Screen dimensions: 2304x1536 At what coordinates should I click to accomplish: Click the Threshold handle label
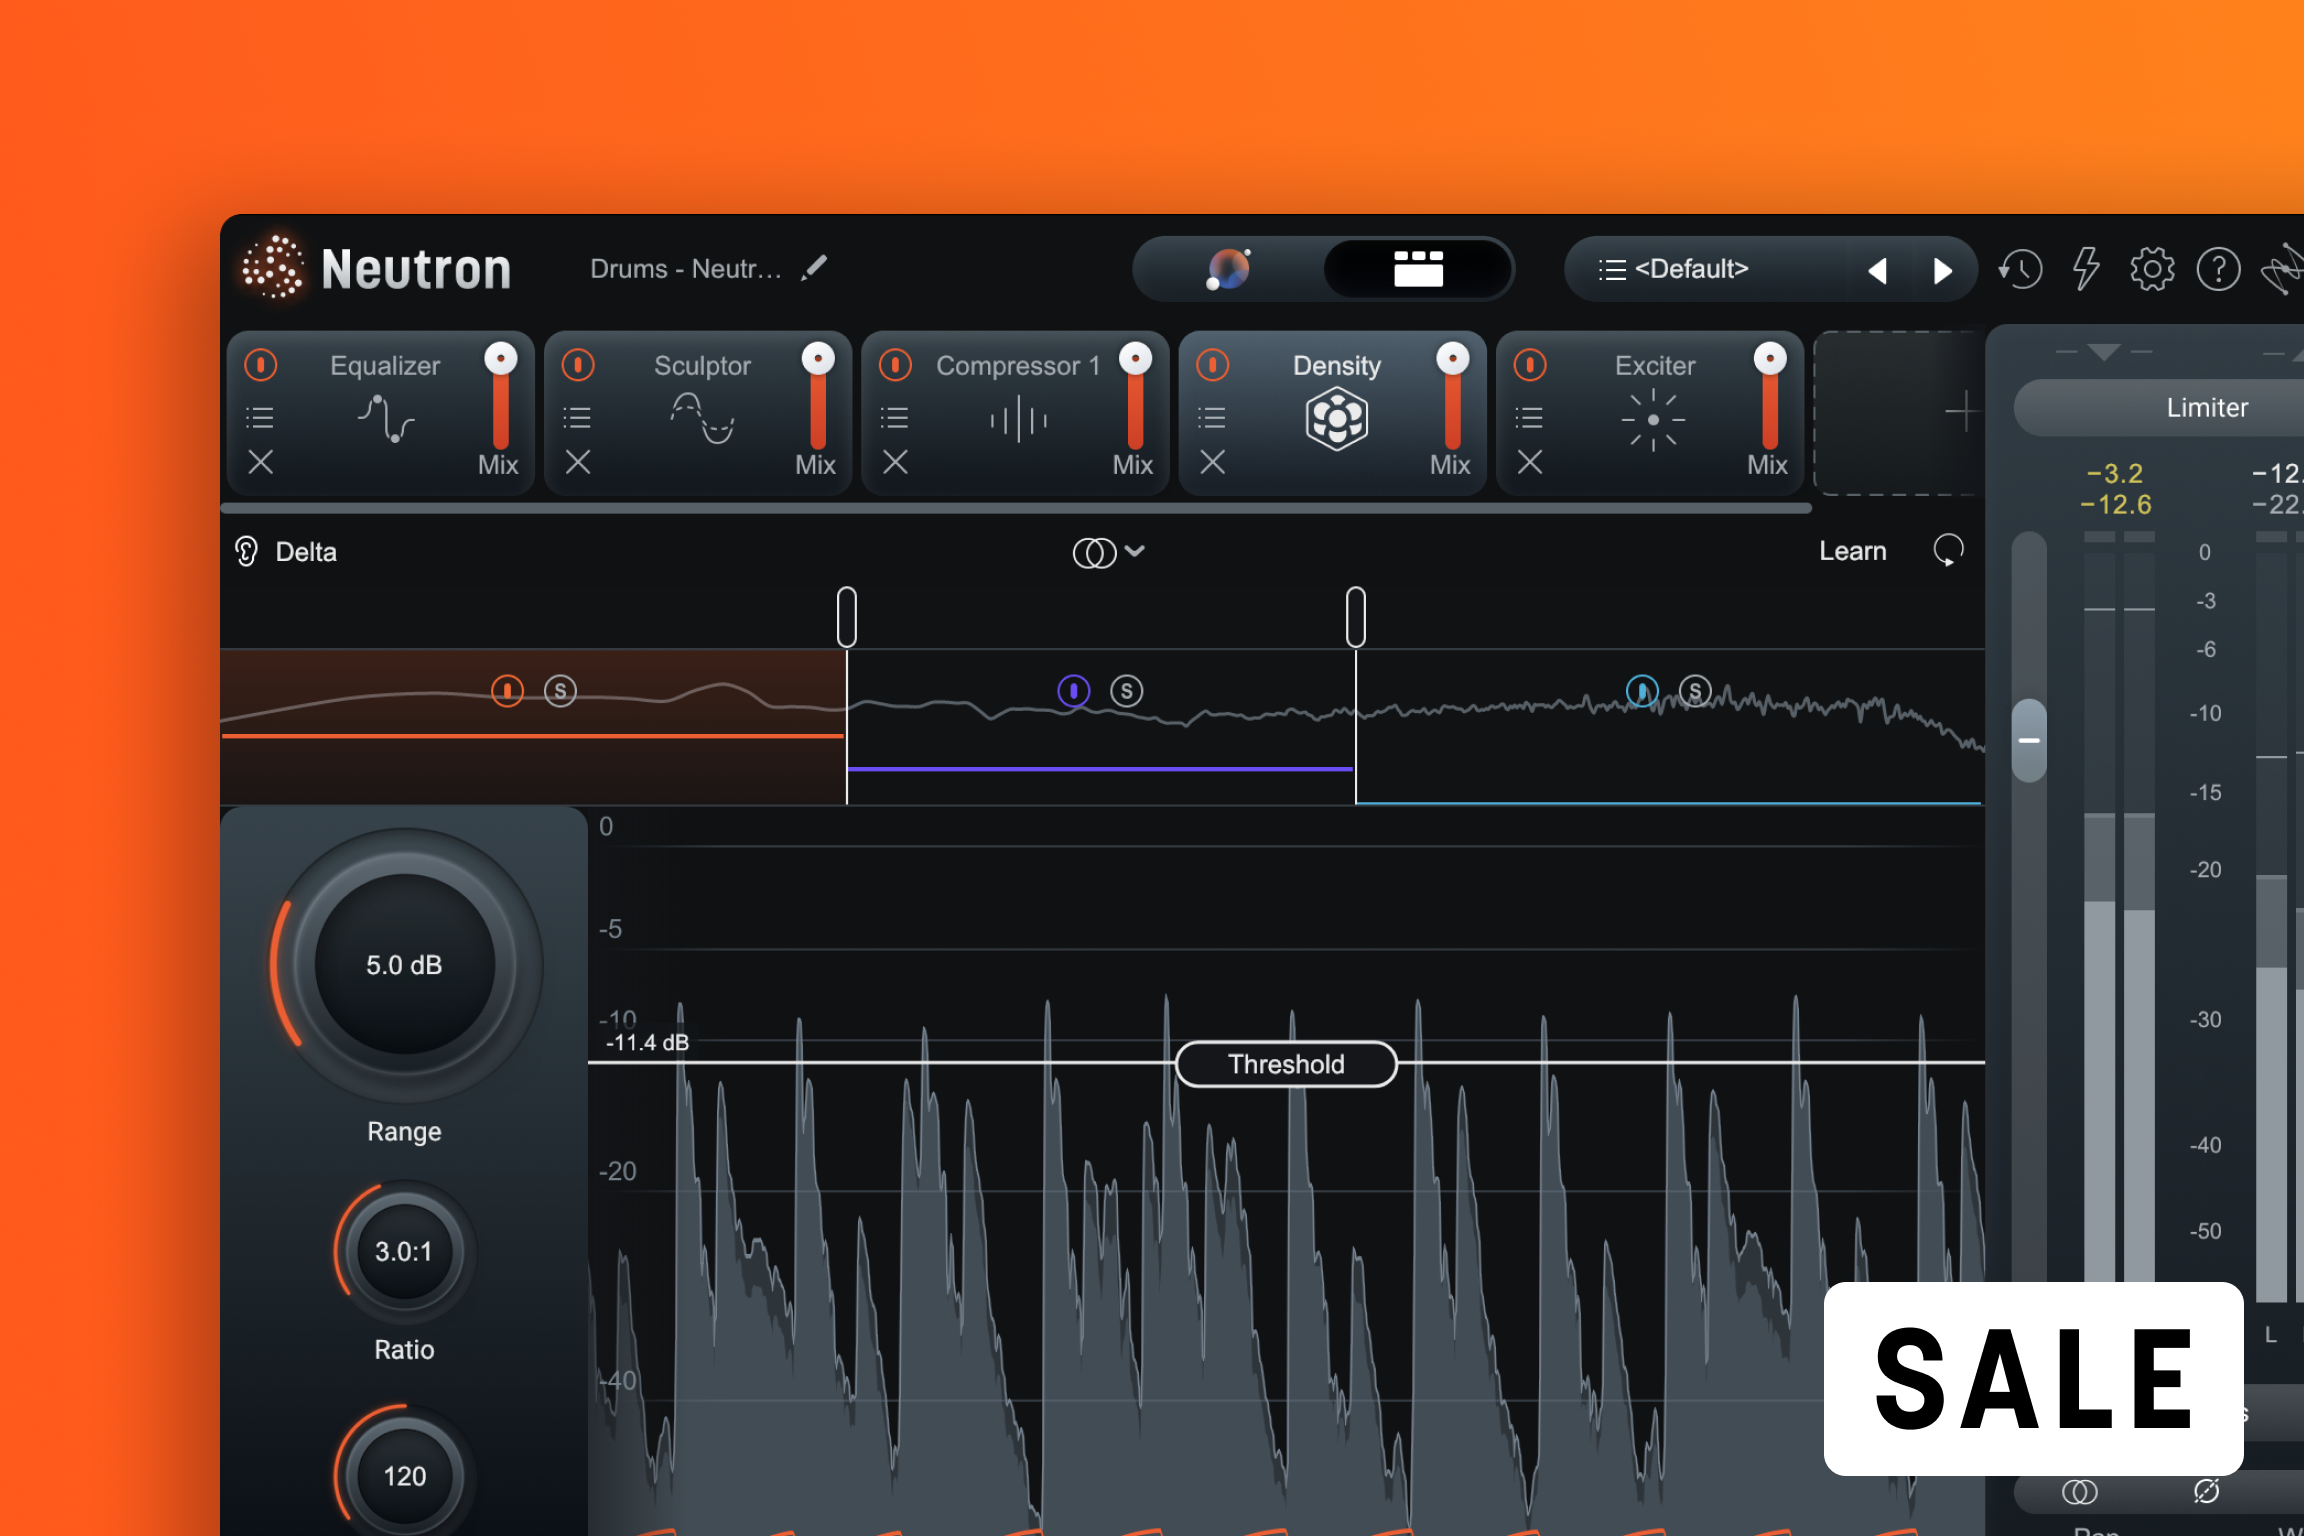click(1286, 1064)
